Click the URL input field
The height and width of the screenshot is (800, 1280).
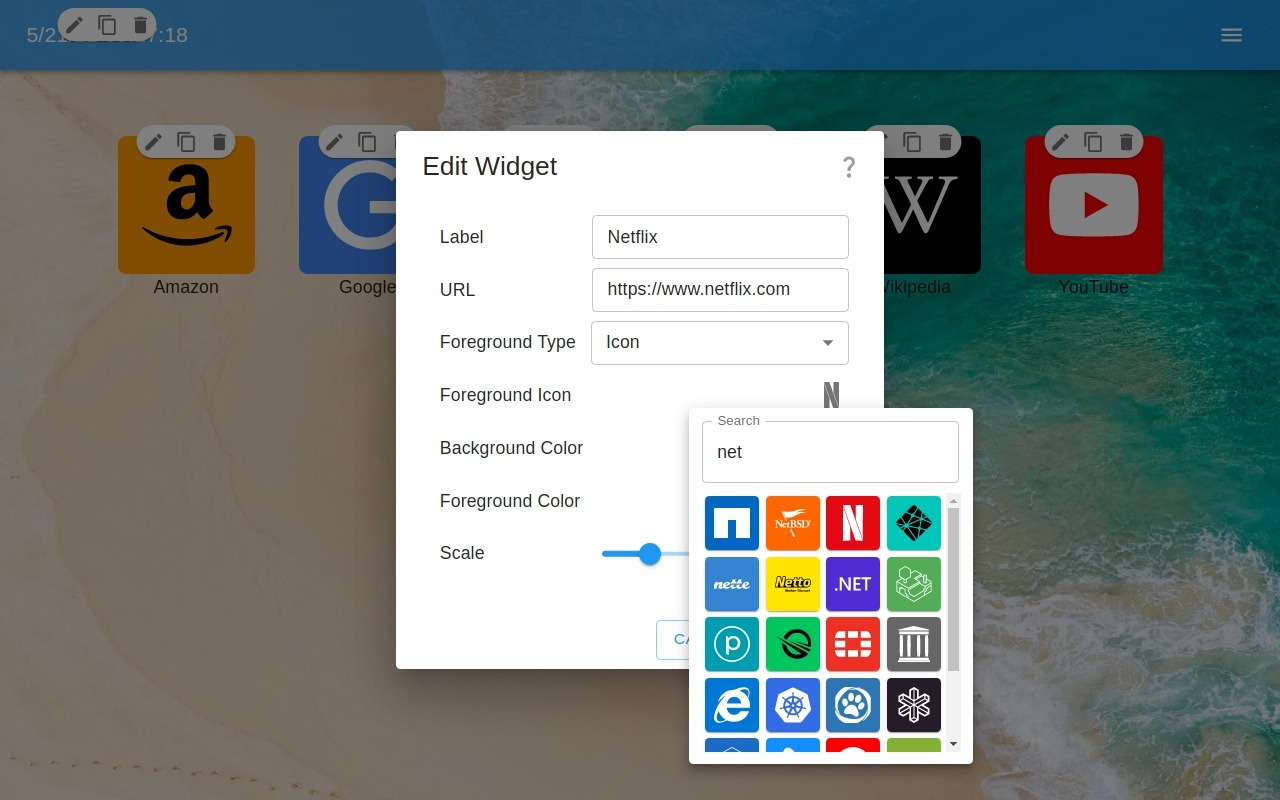720,290
